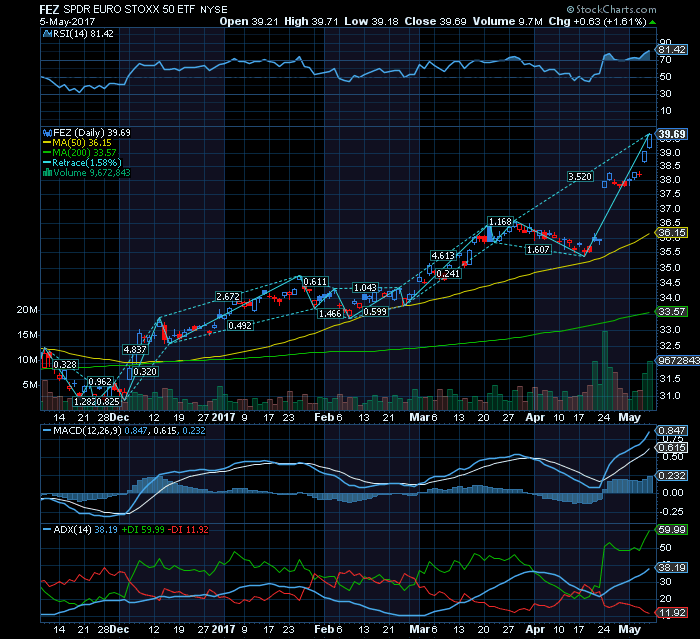Click the 39.69 last-price axis tag
This screenshot has width=700, height=639.
coord(671,134)
